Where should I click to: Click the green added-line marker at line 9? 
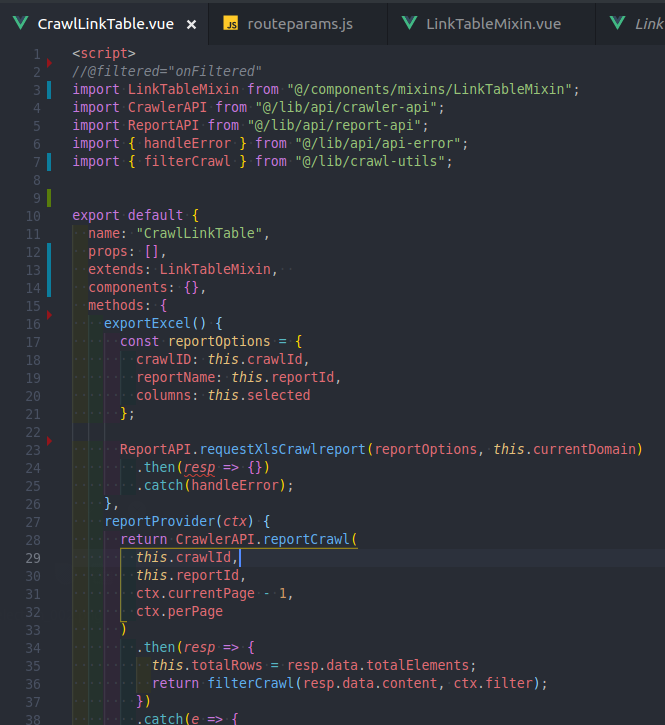pos(49,198)
